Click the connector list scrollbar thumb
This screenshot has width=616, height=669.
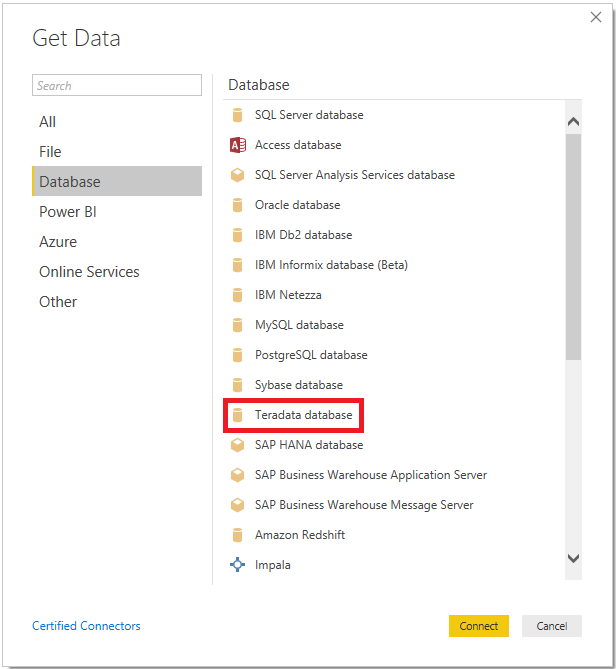click(x=573, y=247)
